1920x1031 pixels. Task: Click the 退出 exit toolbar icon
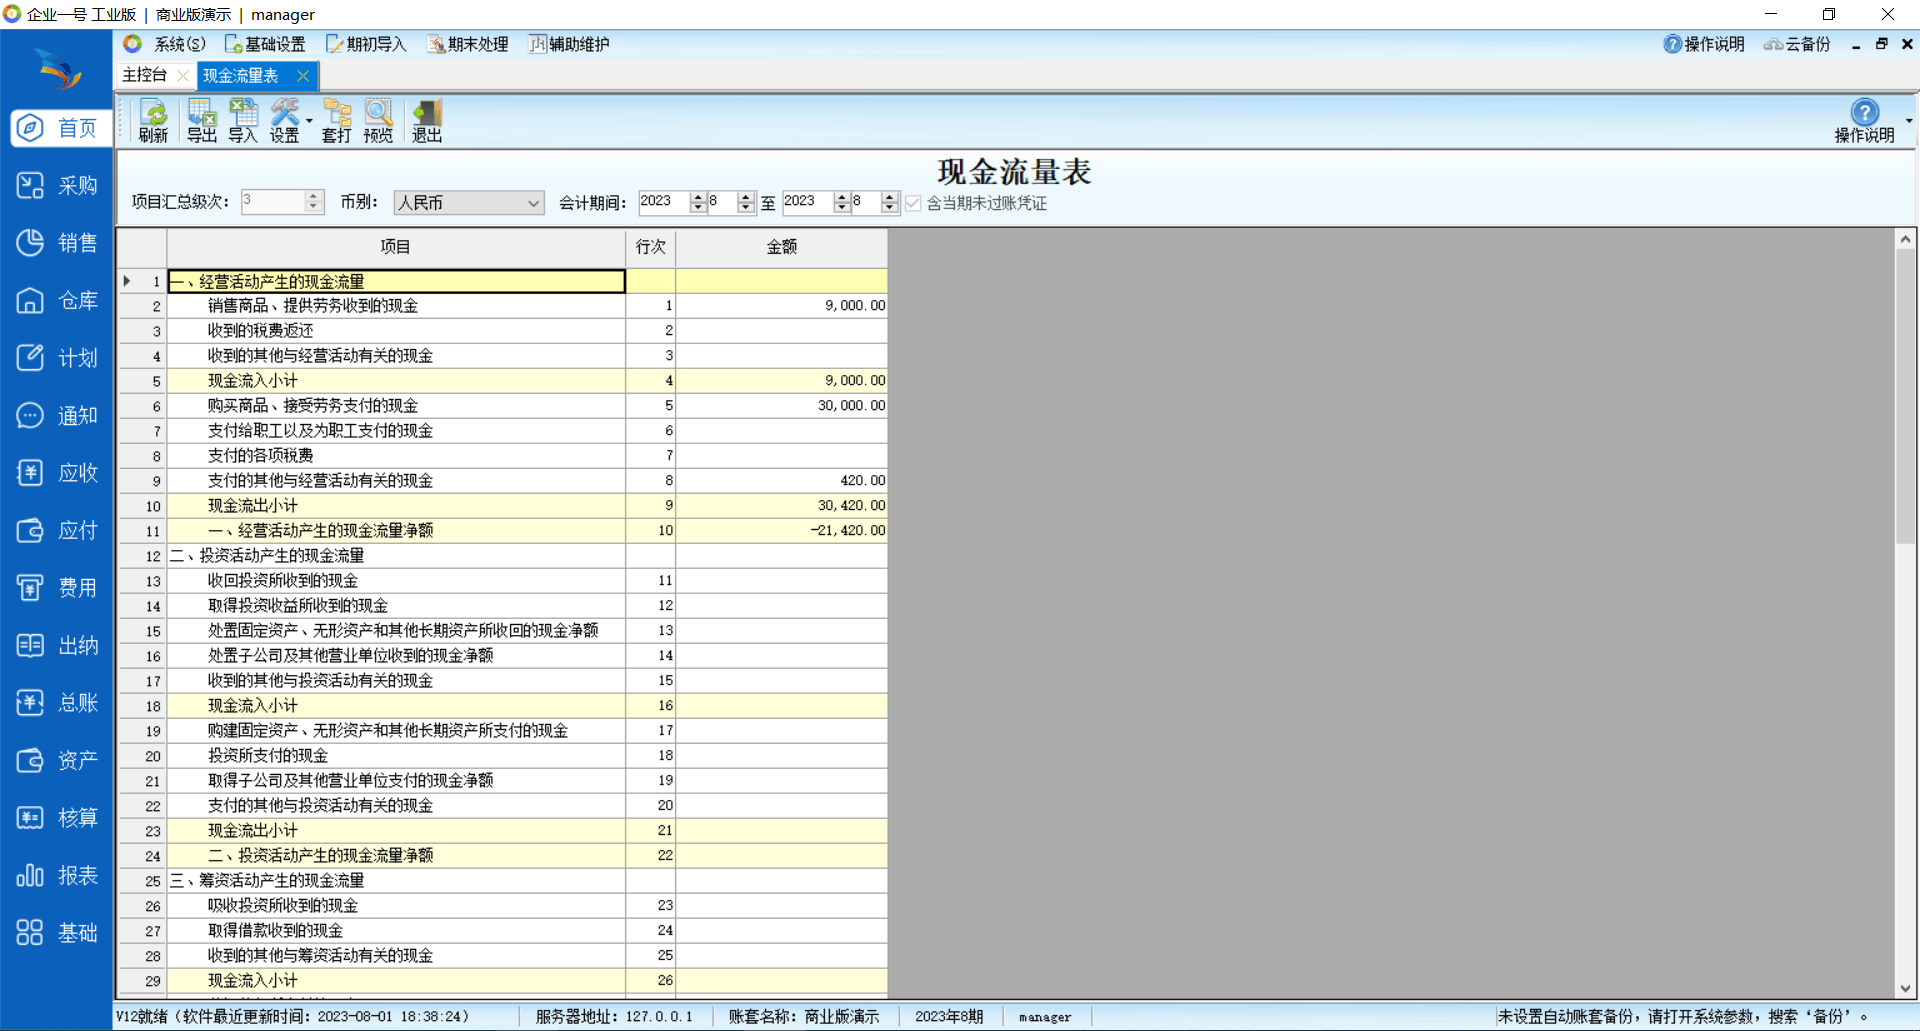(x=427, y=121)
